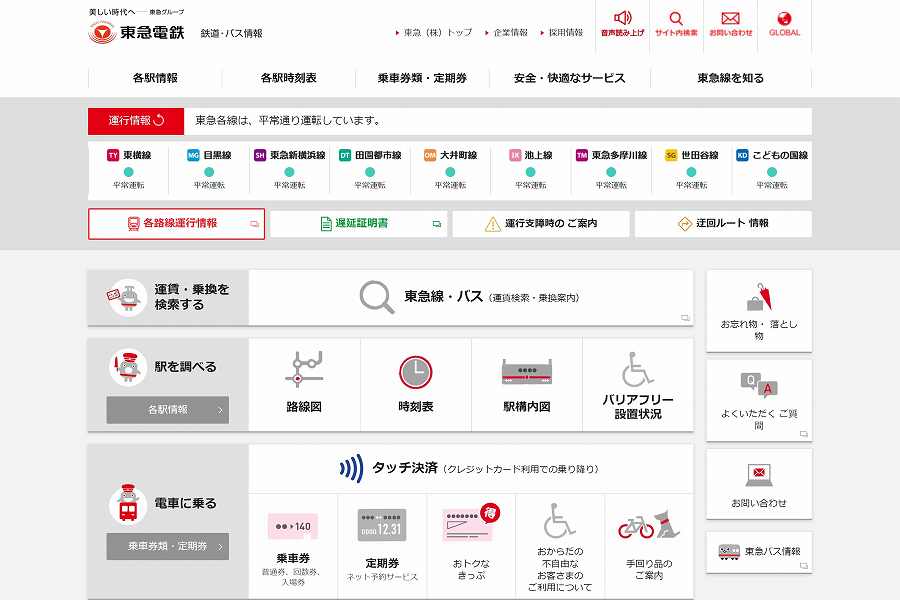Click the 鉄道・バス情報 header text

pyautogui.click(x=231, y=33)
